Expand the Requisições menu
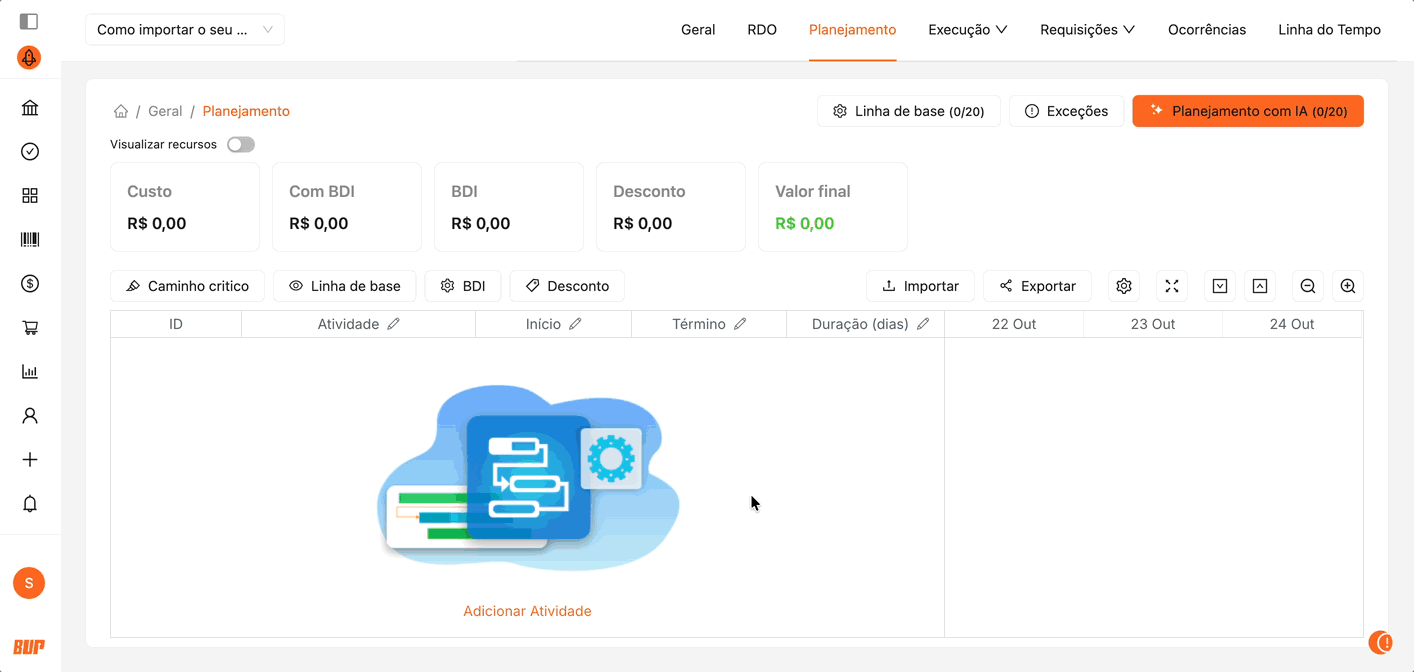This screenshot has width=1414, height=672. (1087, 30)
